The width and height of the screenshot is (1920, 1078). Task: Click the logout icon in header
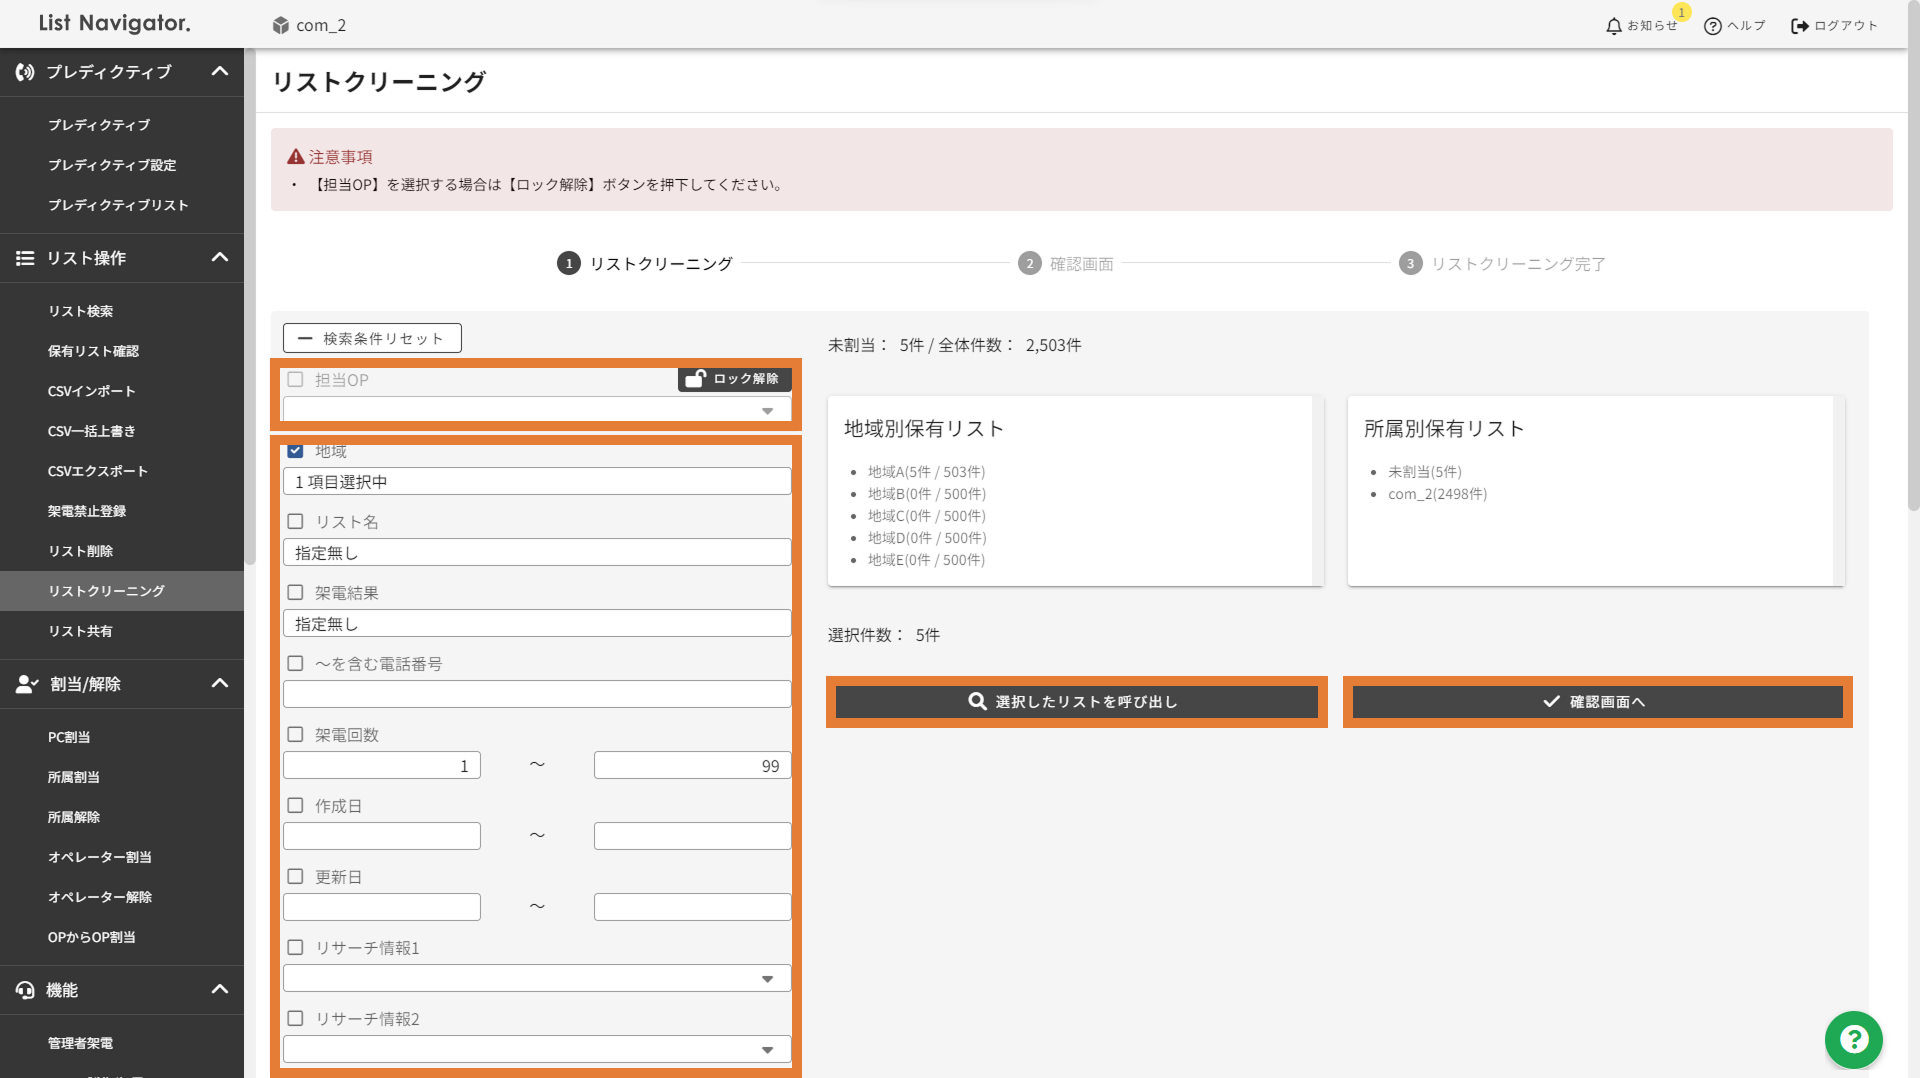coord(1799,26)
